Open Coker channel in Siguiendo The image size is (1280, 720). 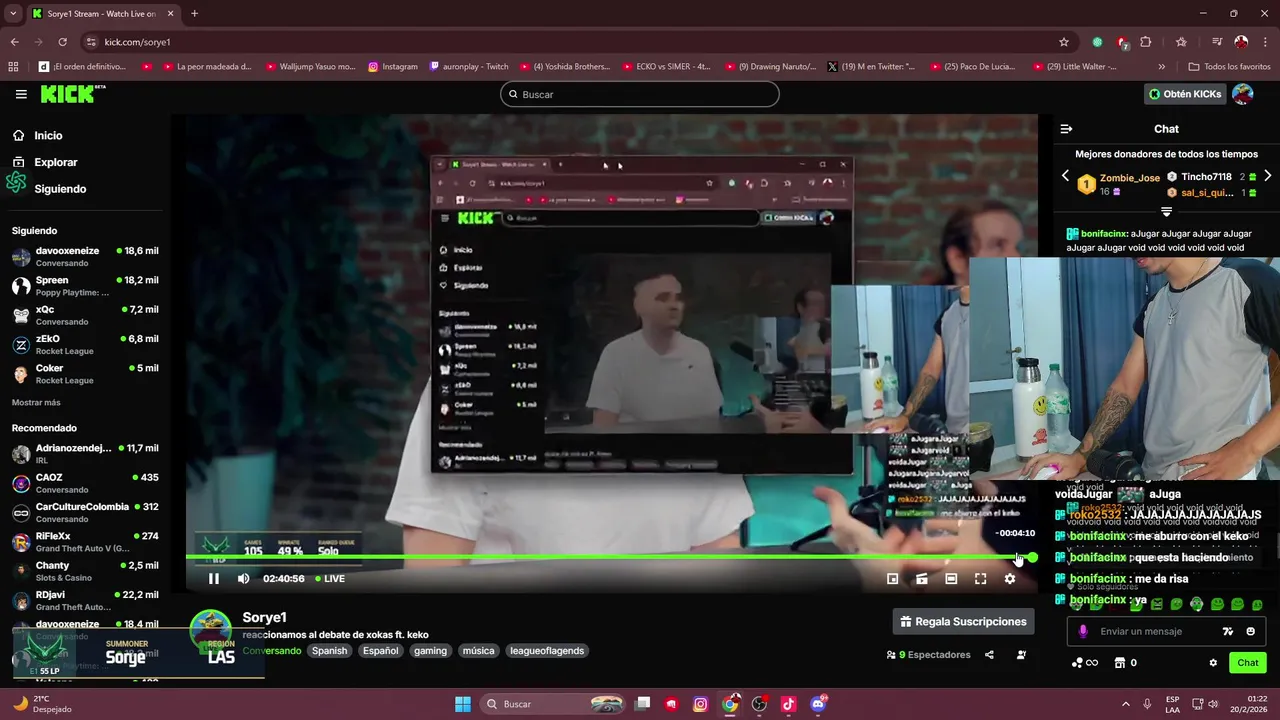[x=85, y=373]
